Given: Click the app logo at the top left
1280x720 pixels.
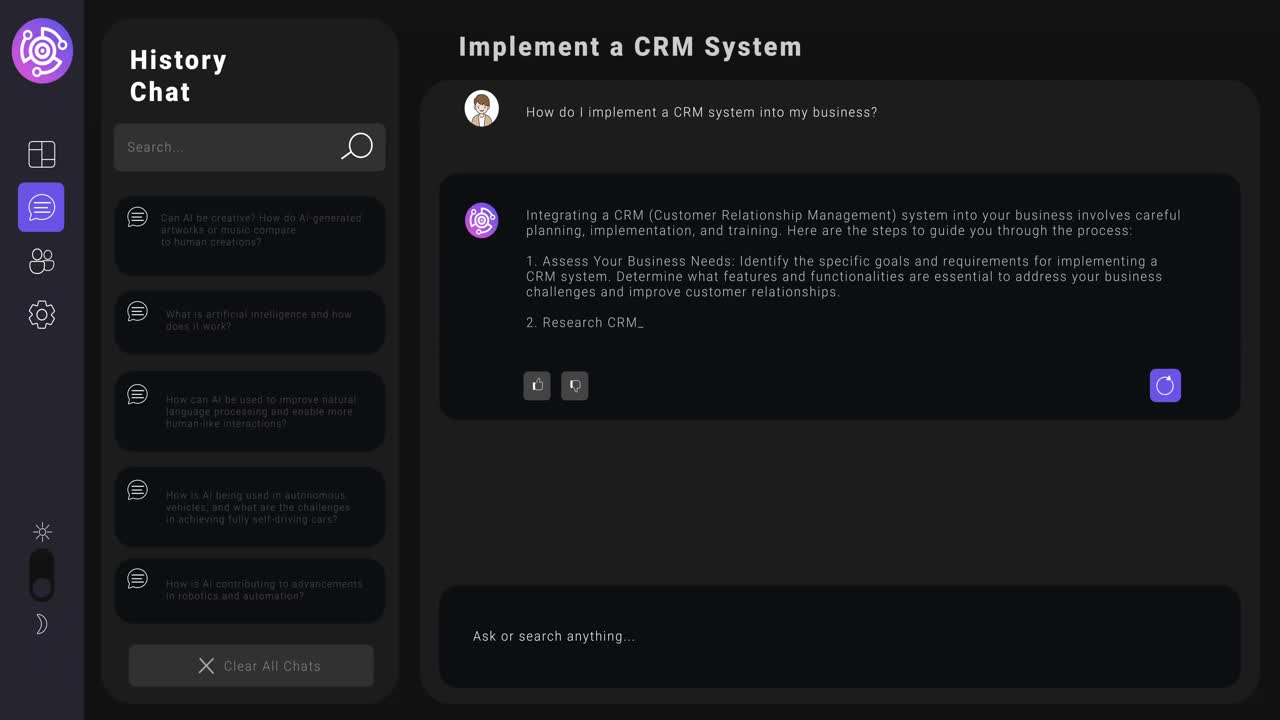Looking at the screenshot, I should (x=41, y=50).
